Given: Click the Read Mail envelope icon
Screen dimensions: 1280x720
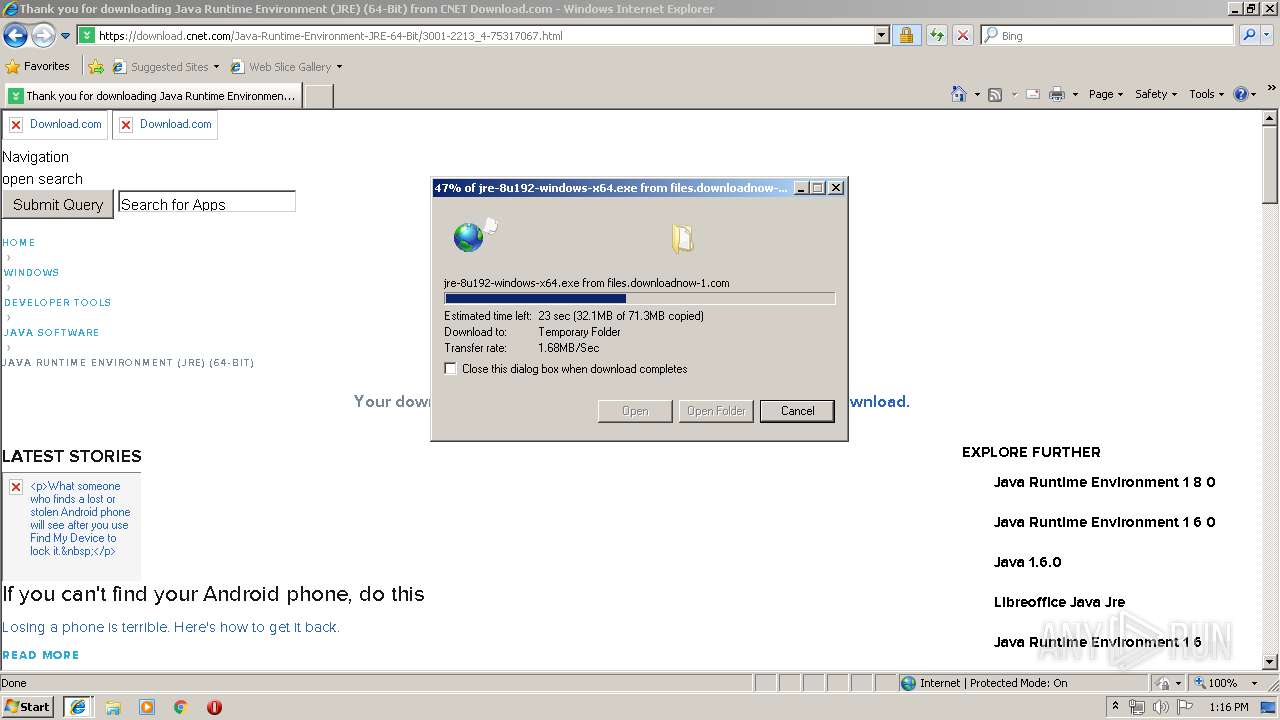Looking at the screenshot, I should (1033, 94).
